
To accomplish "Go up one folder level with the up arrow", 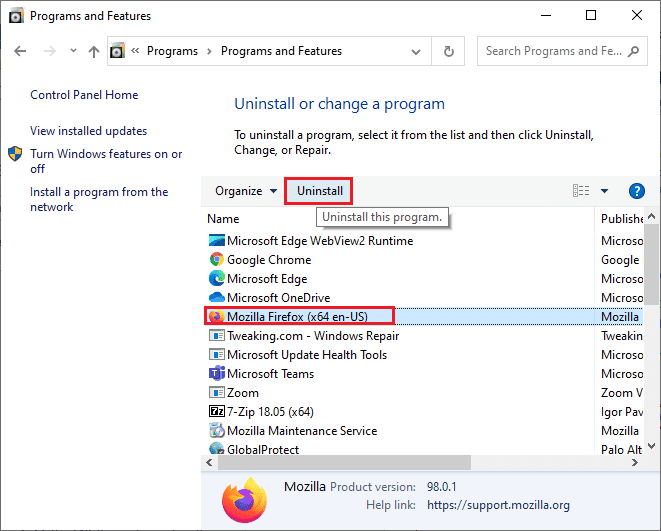I will click(94, 51).
